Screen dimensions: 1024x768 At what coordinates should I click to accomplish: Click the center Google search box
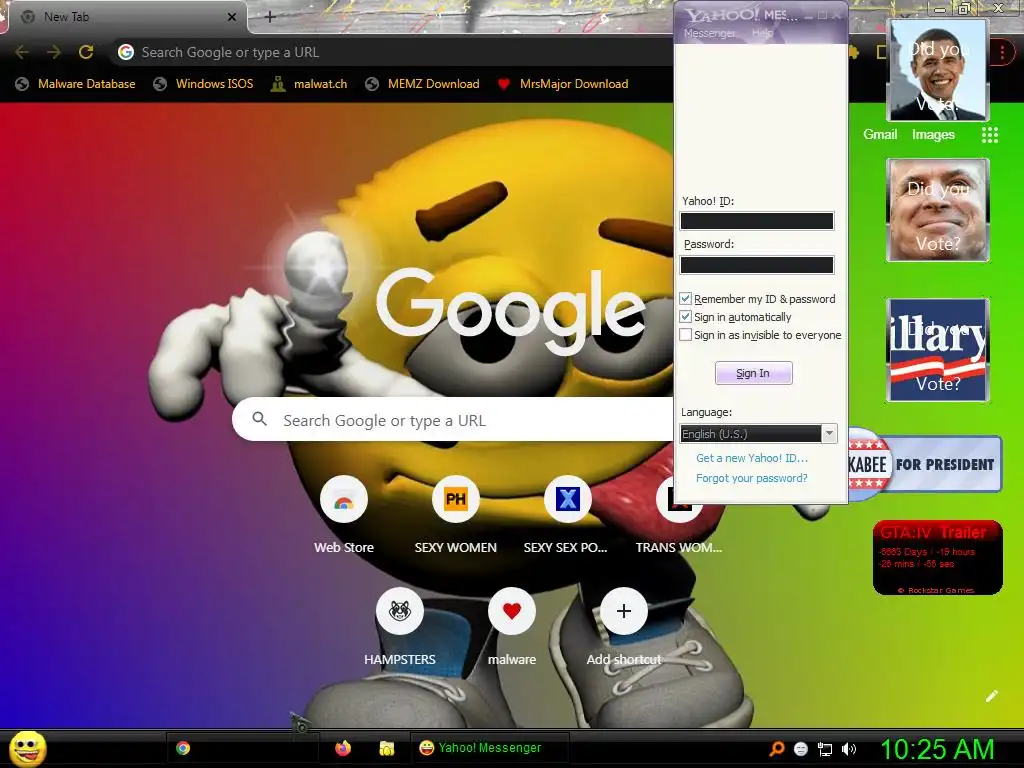(x=453, y=420)
